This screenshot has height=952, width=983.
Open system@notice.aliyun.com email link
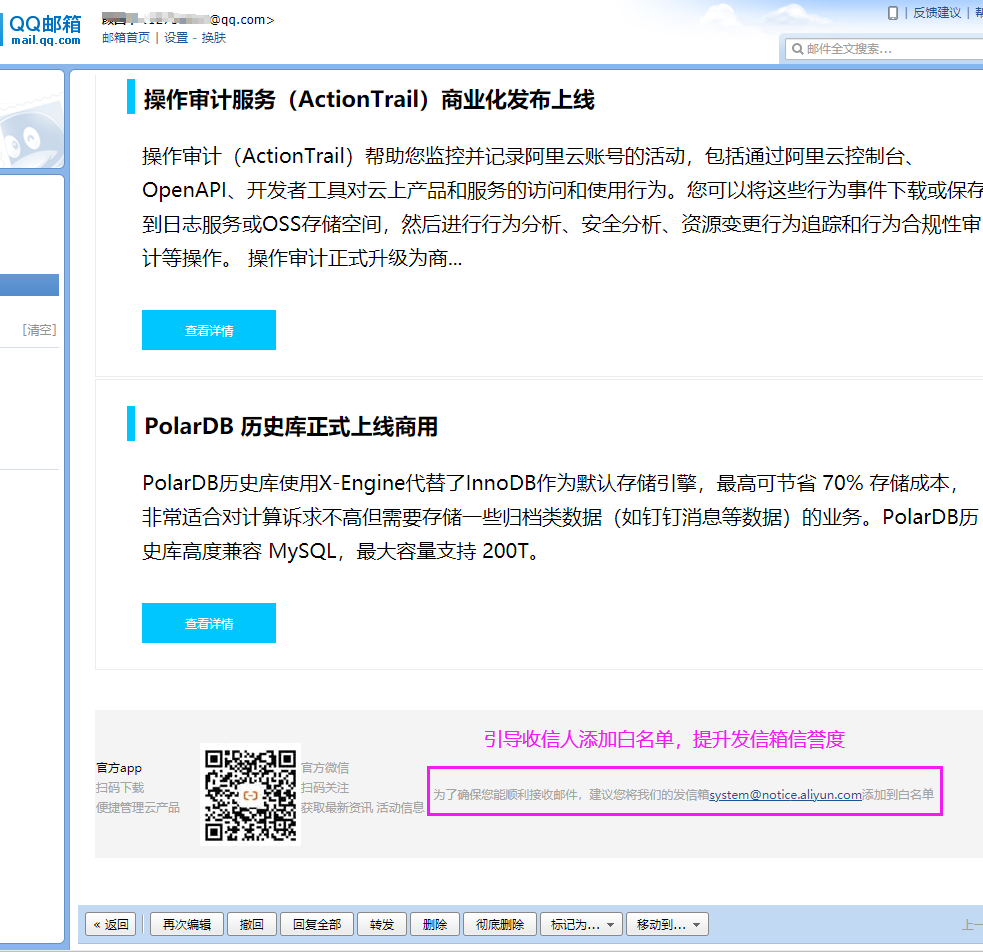(x=786, y=795)
